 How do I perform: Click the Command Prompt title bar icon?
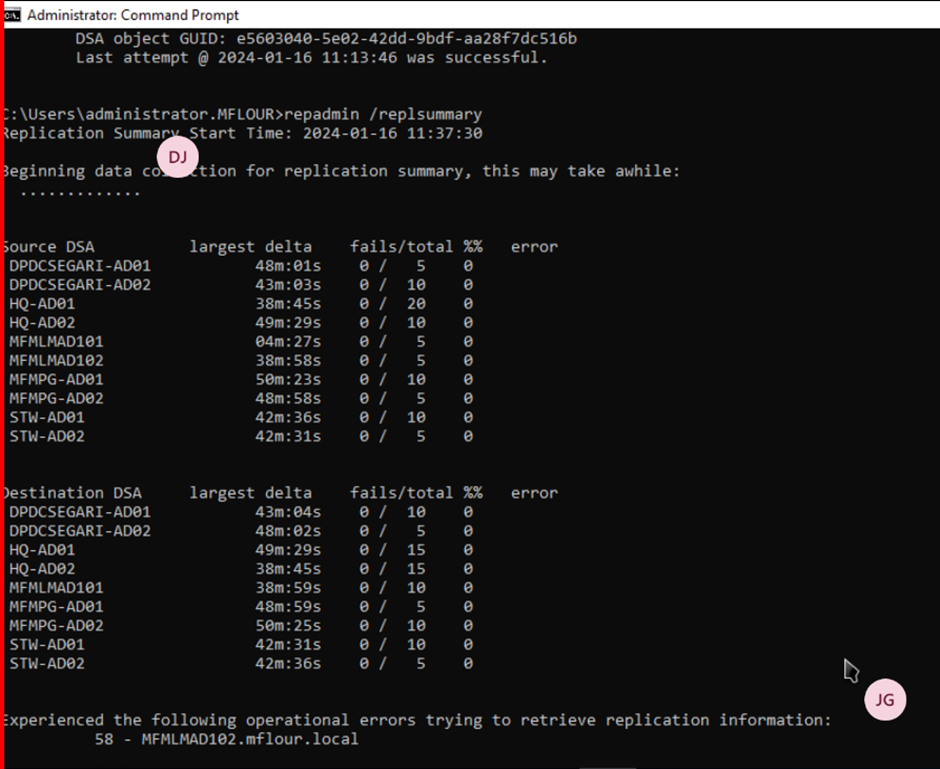click(12, 14)
